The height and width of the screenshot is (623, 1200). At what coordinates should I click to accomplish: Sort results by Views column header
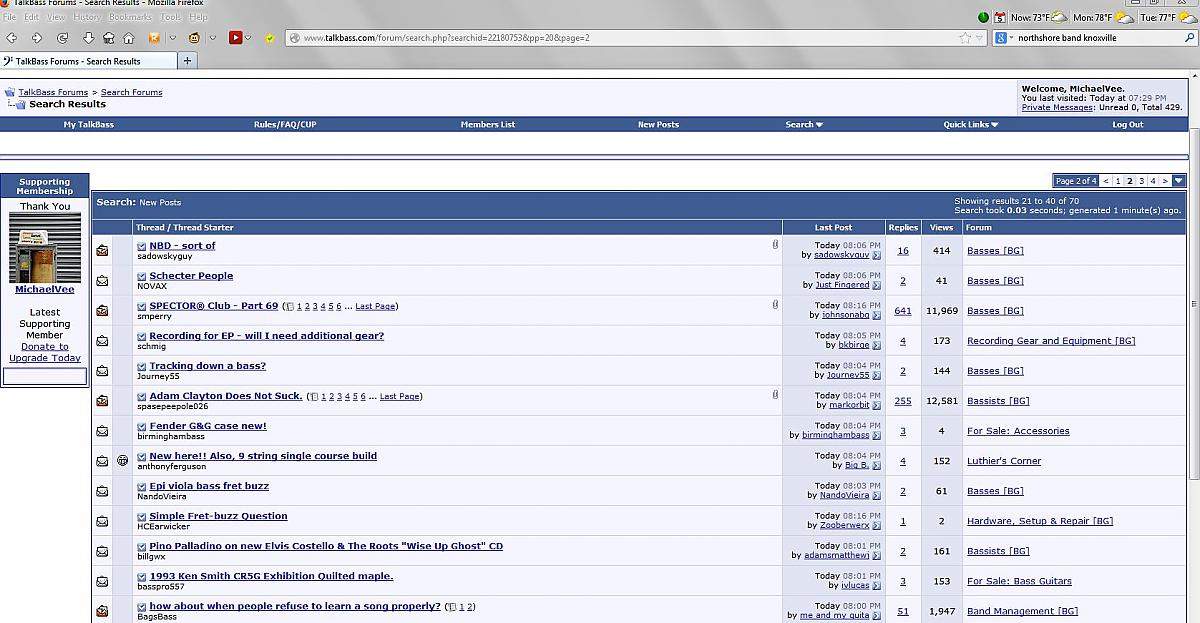click(941, 228)
